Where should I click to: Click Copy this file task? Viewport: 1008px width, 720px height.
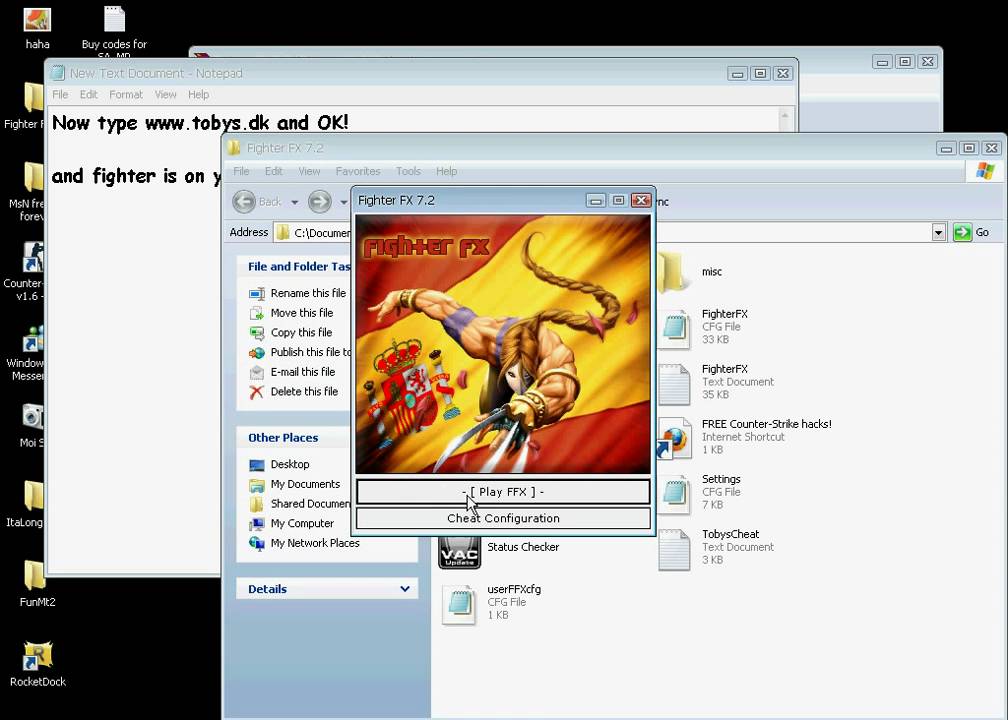[301, 333]
